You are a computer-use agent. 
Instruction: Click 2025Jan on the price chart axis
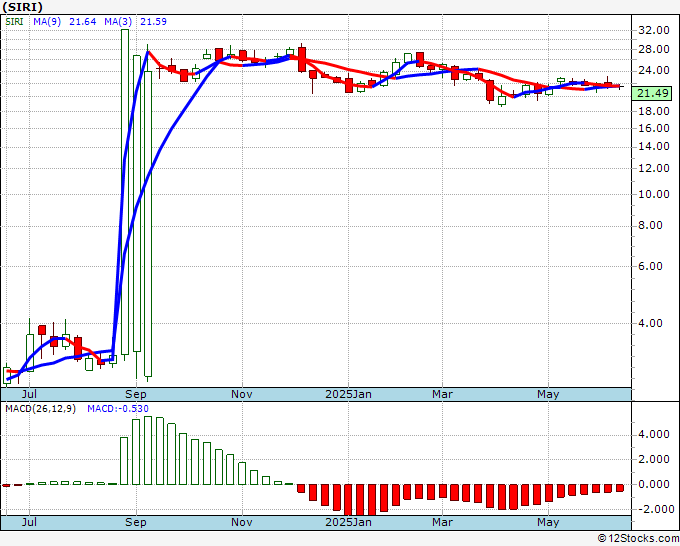pyautogui.click(x=348, y=394)
